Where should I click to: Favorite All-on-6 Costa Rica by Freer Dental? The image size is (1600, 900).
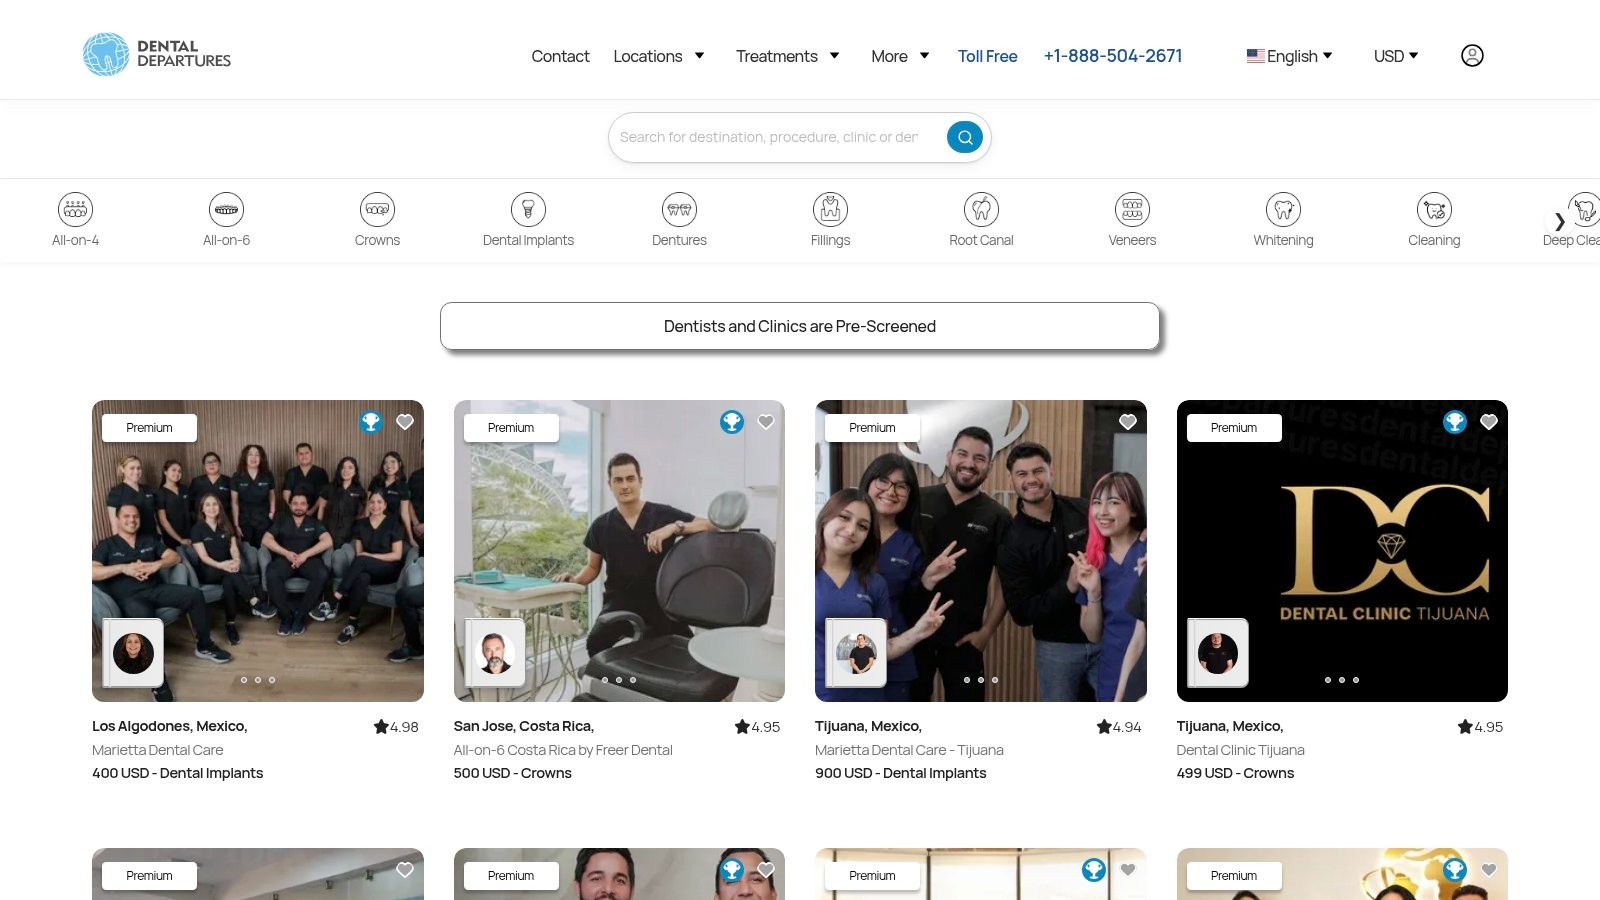(766, 422)
